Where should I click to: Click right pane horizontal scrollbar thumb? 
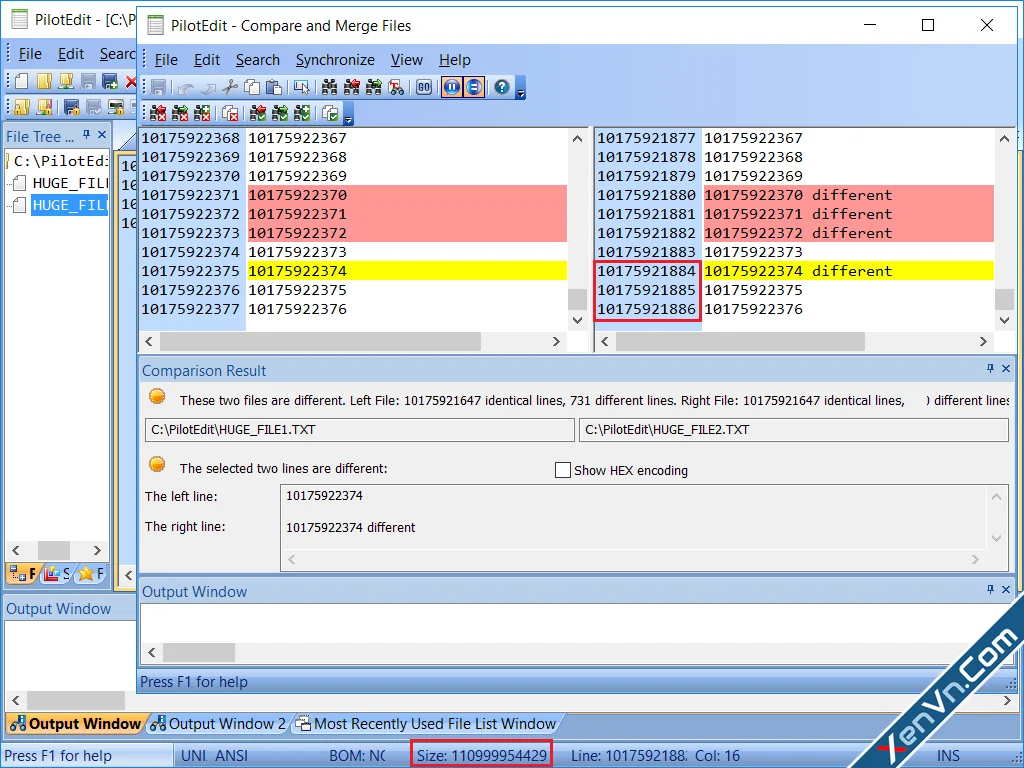pos(740,341)
